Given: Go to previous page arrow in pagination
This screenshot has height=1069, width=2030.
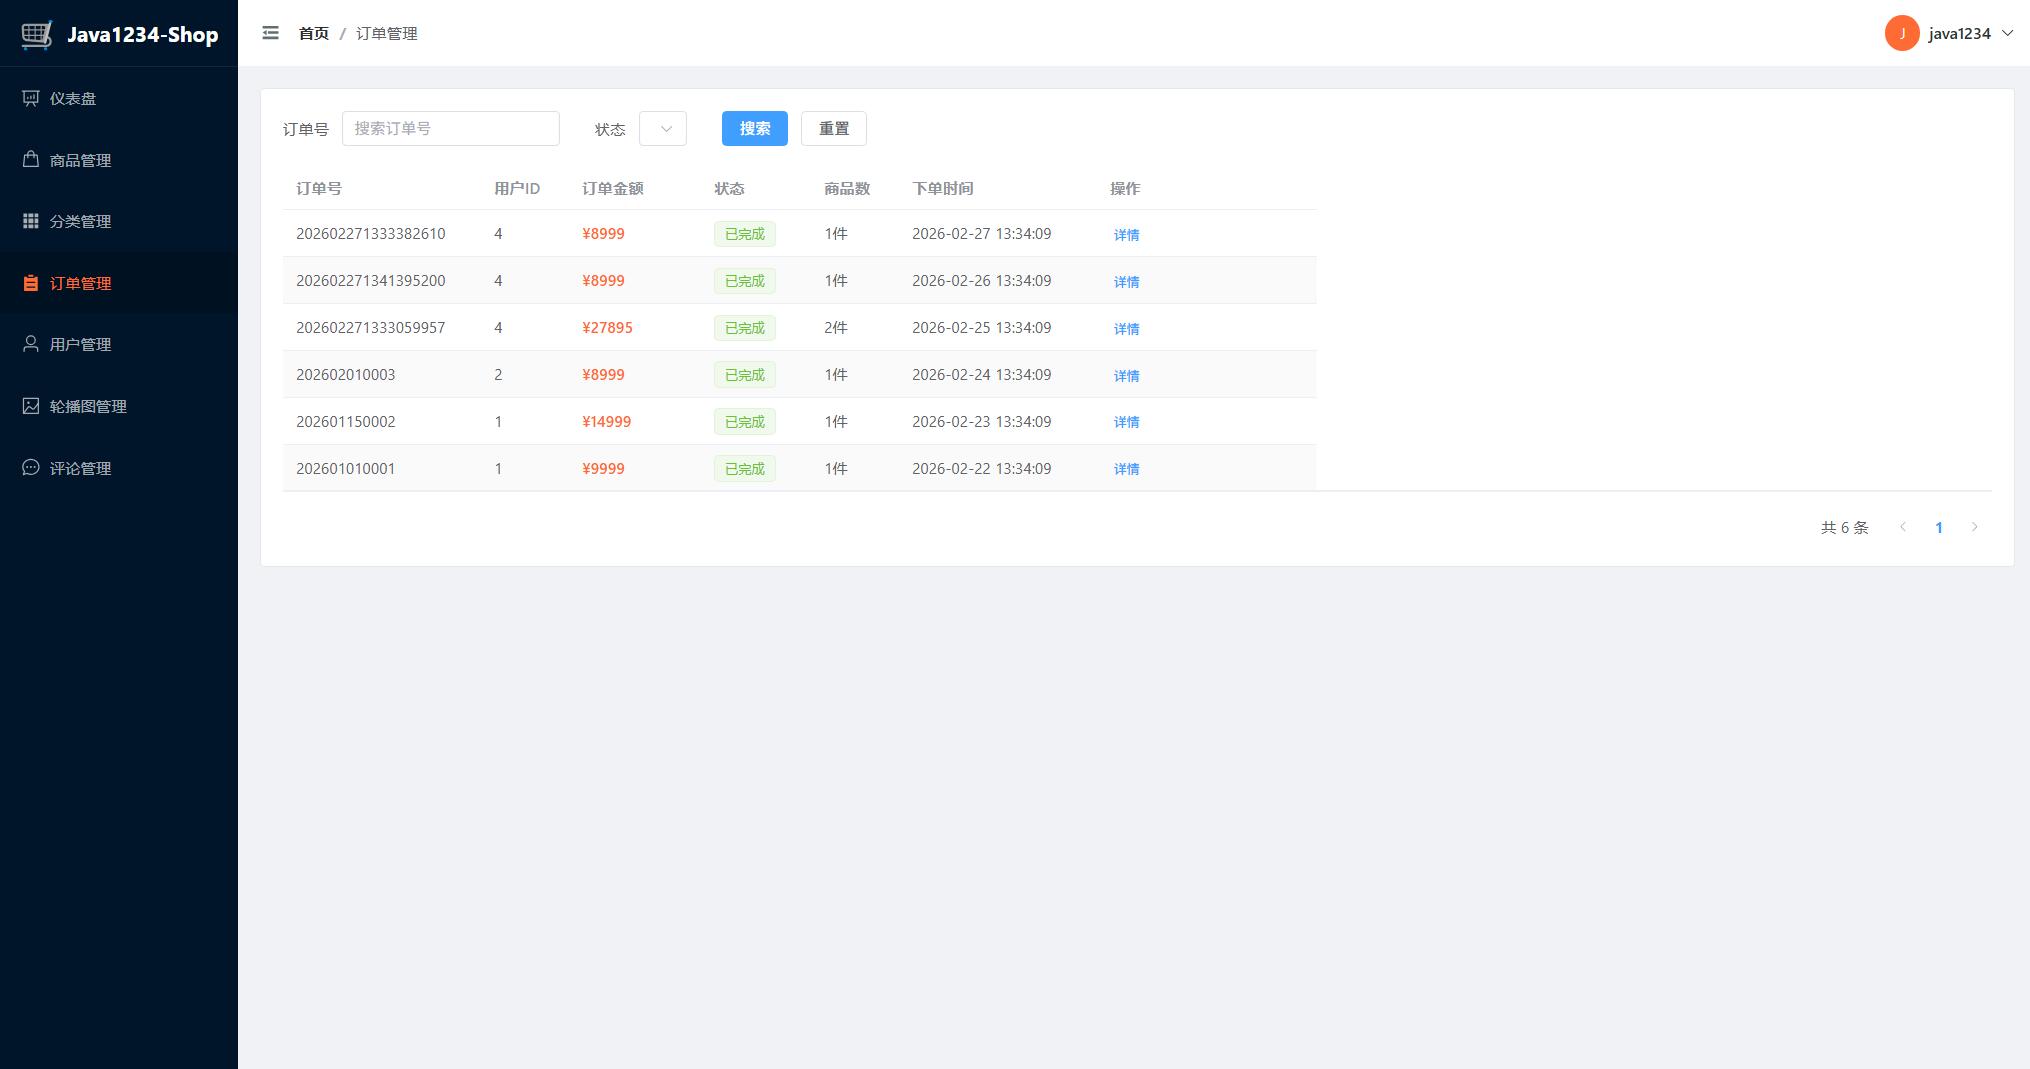Looking at the screenshot, I should point(1903,527).
